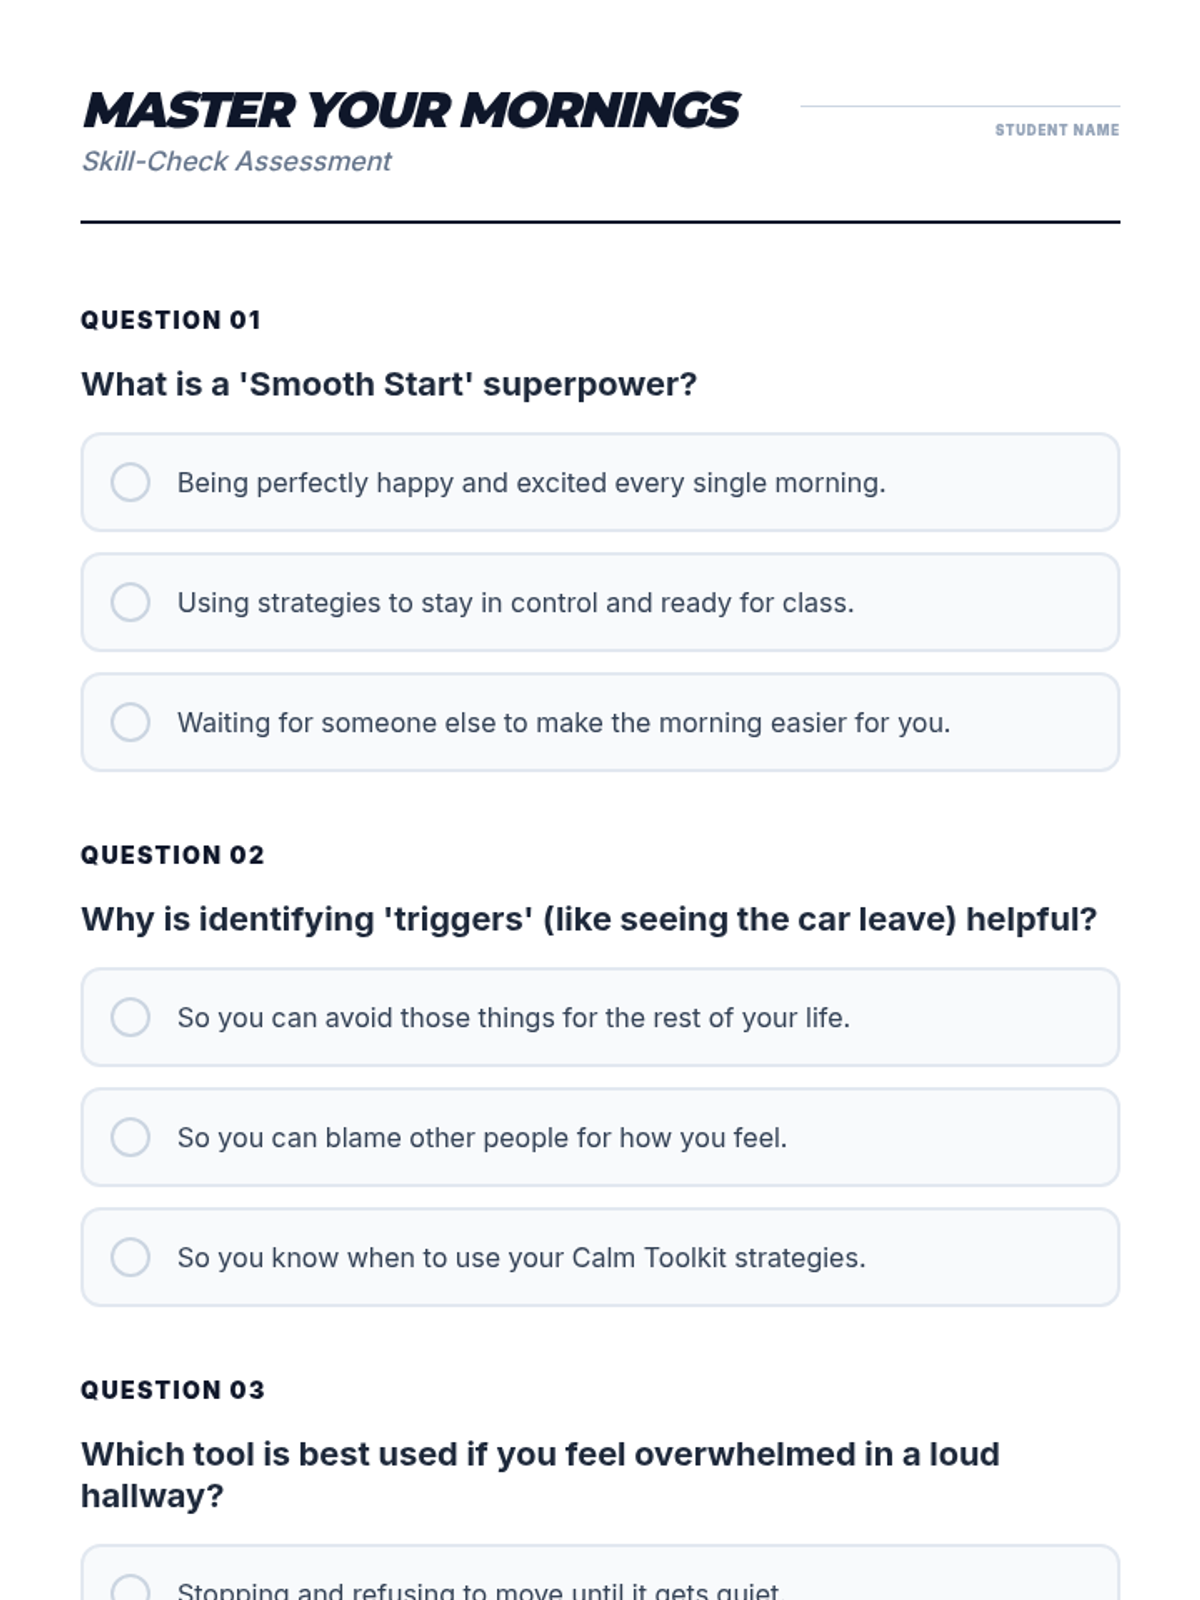The width and height of the screenshot is (1200, 1600).
Task: Select radio circle for 'Stopping and refusing to move'
Action: (x=130, y=1588)
